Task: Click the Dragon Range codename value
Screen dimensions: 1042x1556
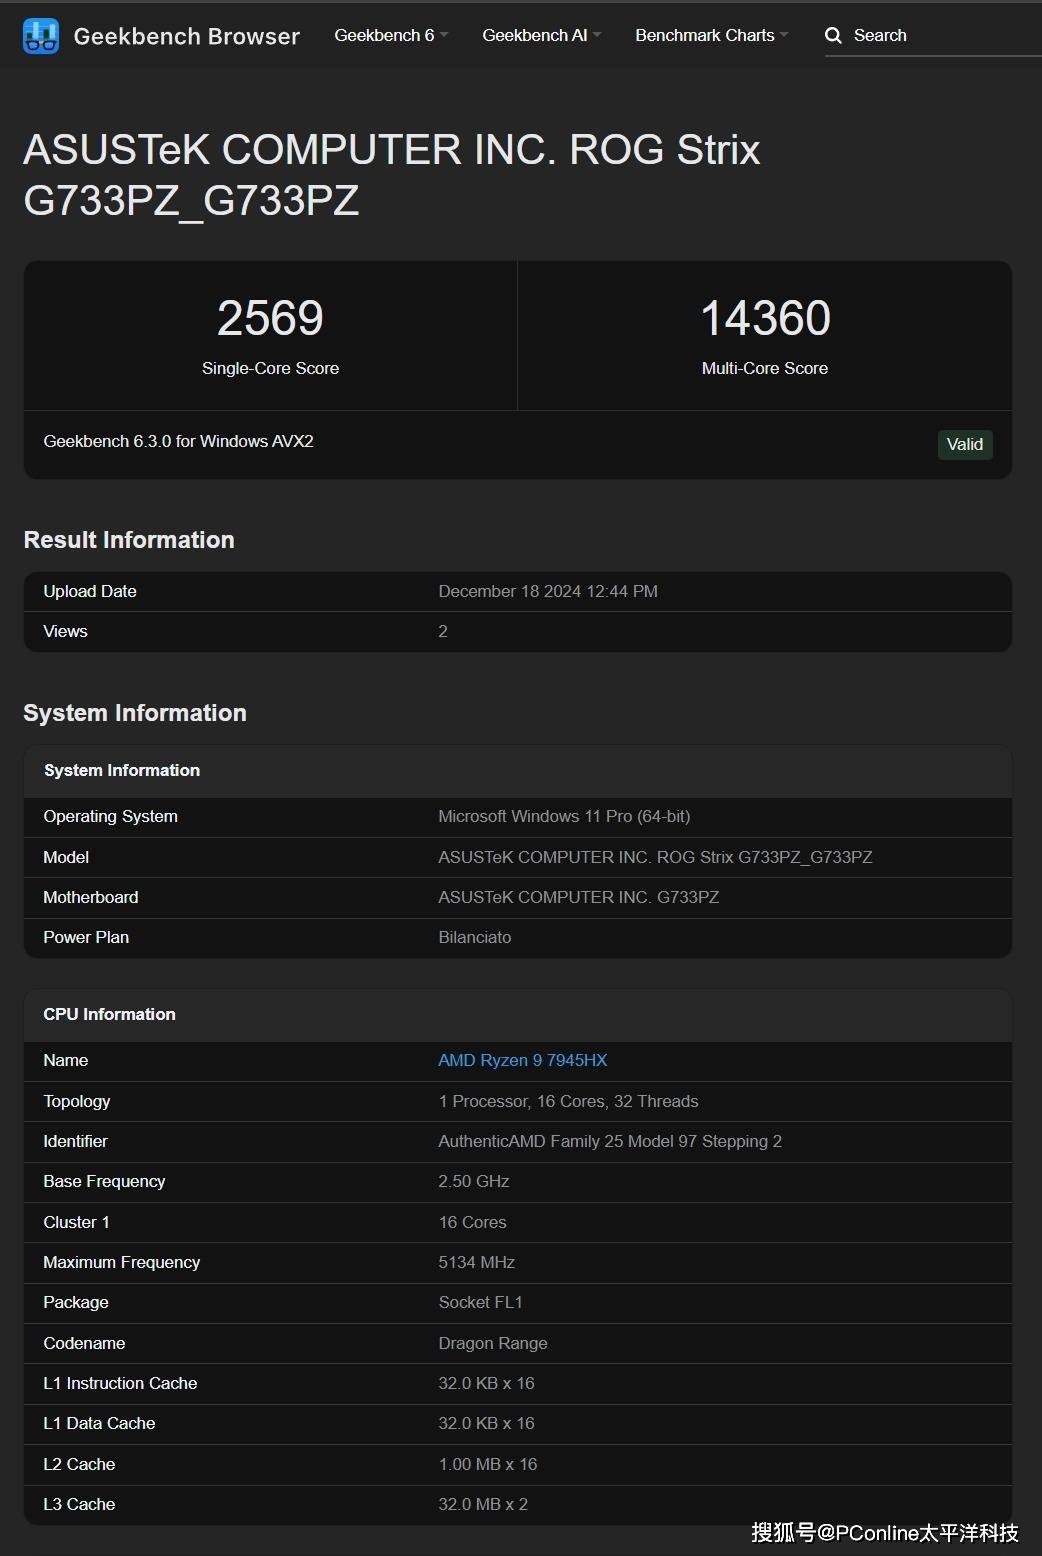Action: coord(492,1343)
